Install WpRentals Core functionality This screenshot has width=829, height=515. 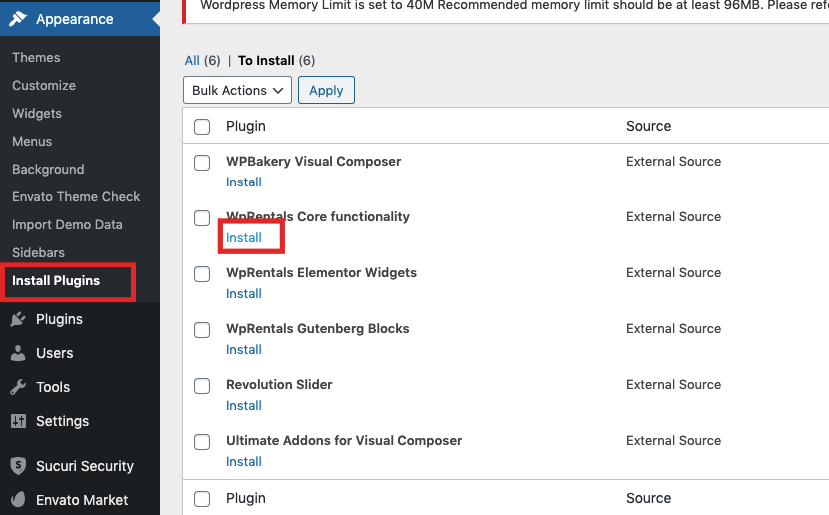tap(244, 237)
